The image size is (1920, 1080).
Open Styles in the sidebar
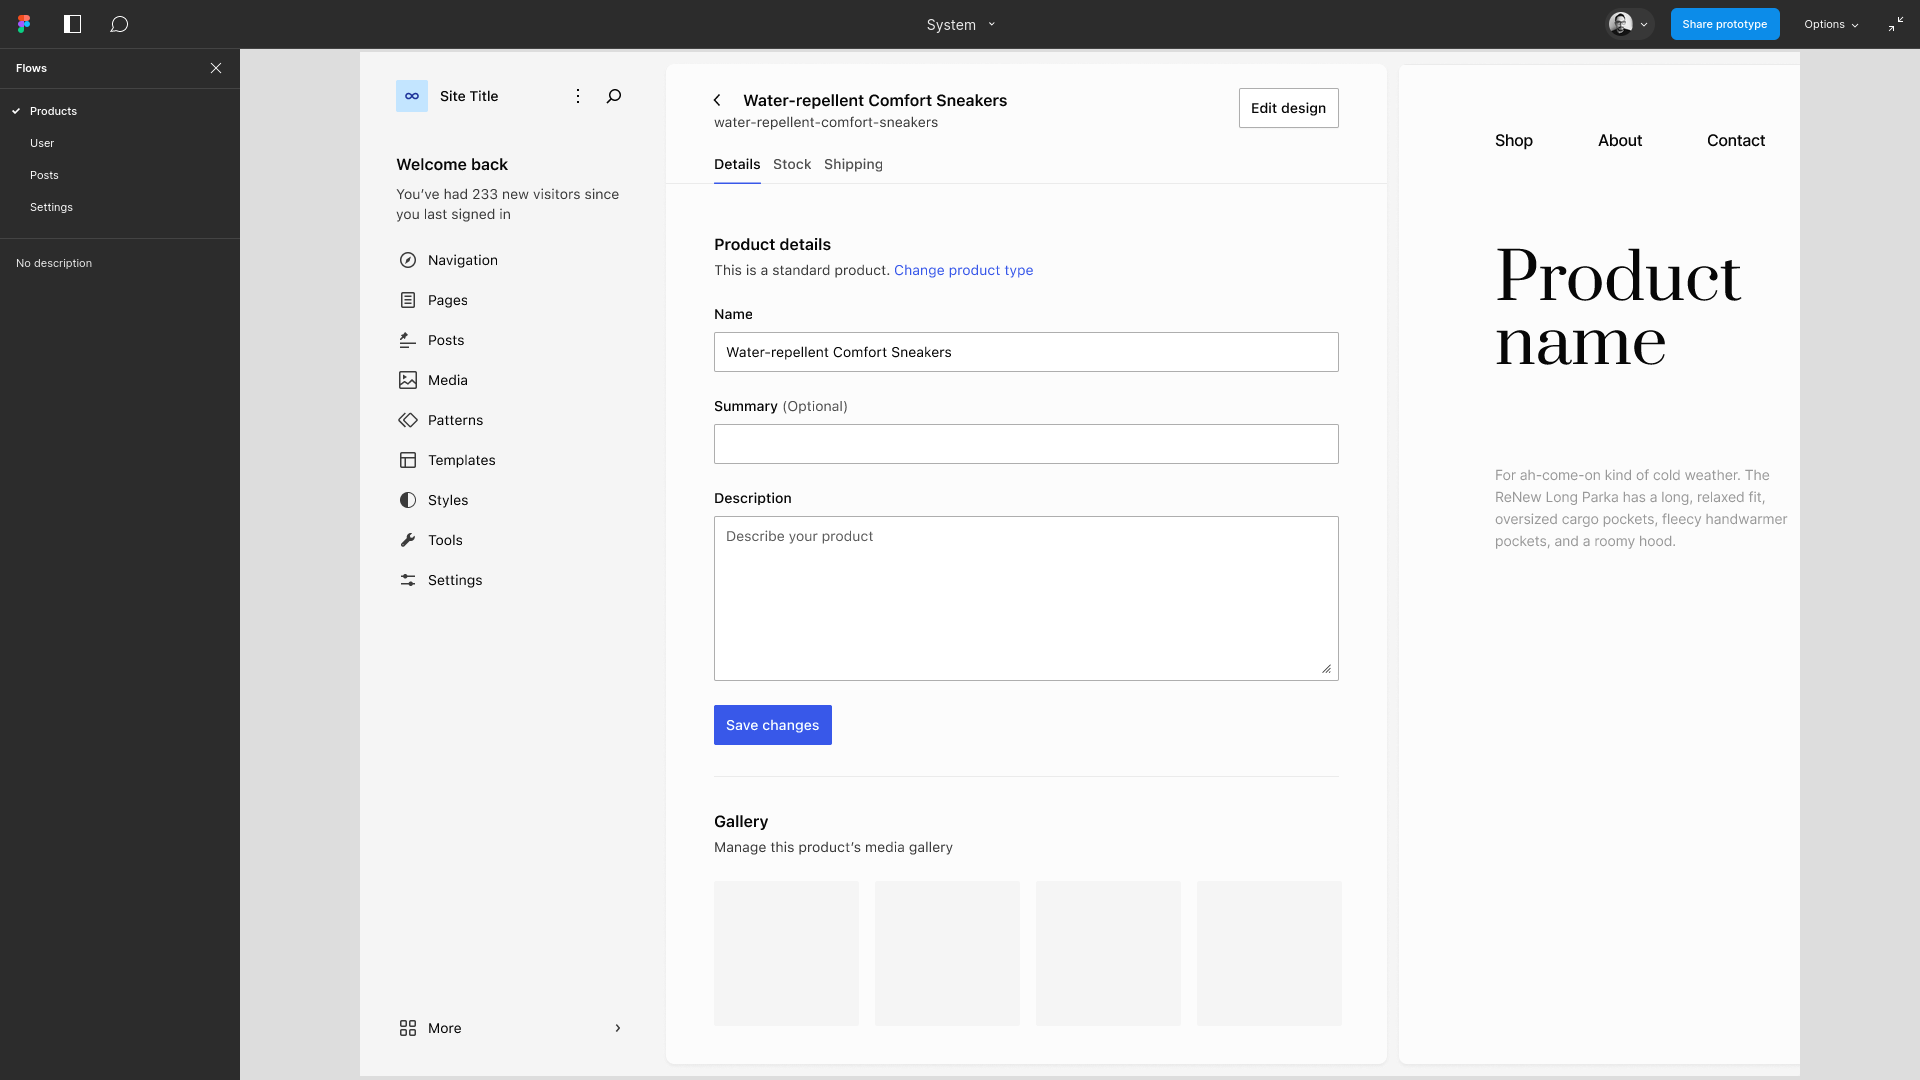[x=447, y=500]
